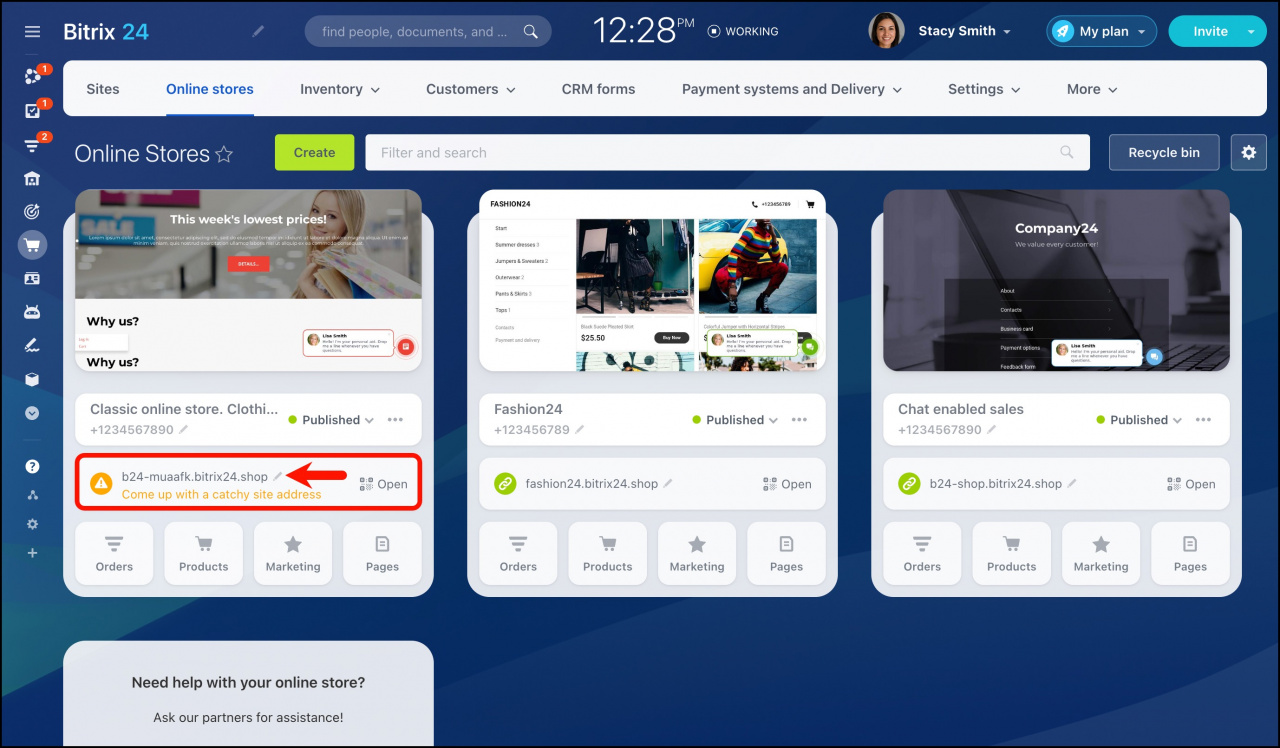Open the e-signature pen icon in sidebar
The width and height of the screenshot is (1280, 748).
click(32, 345)
